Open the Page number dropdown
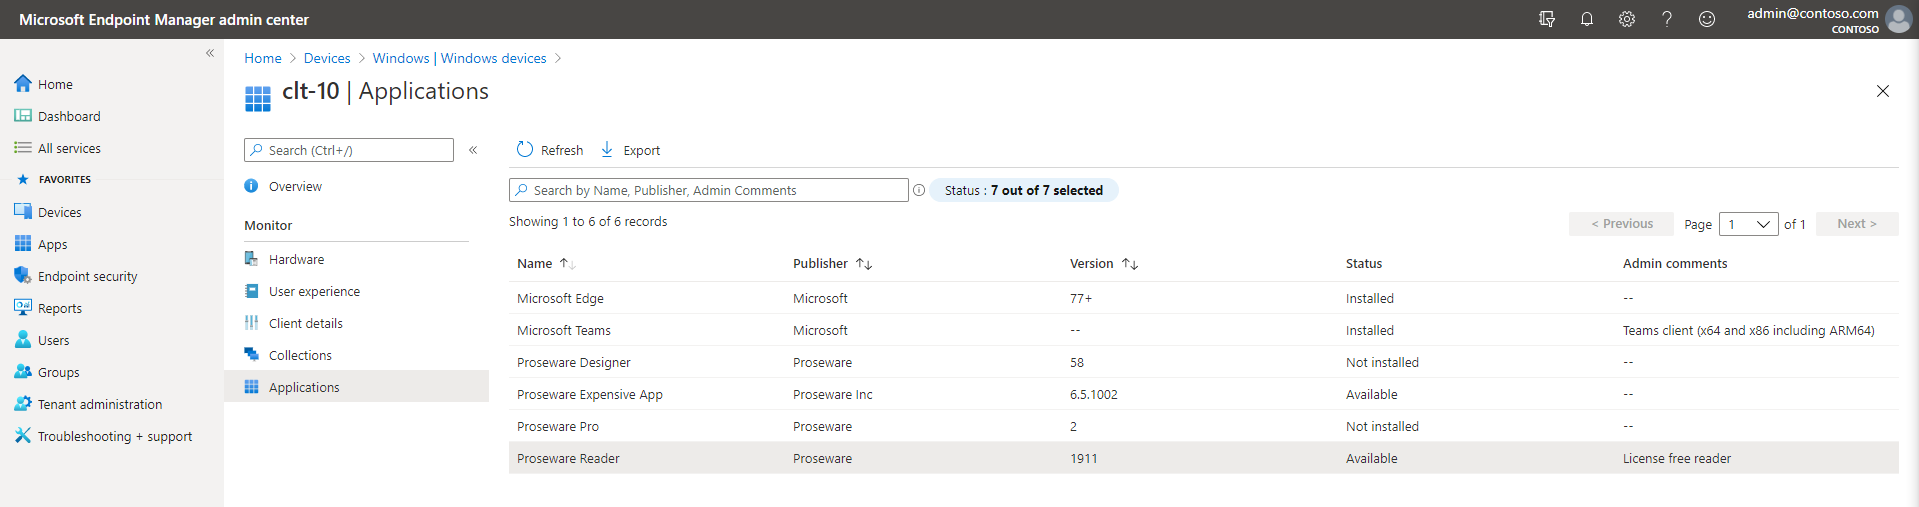 pos(1748,224)
